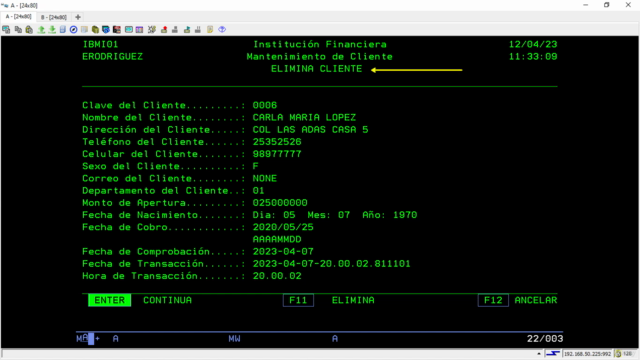The image size is (640, 360).
Task: Click the Copy toolbar icon
Action: pyautogui.click(x=18, y=29)
